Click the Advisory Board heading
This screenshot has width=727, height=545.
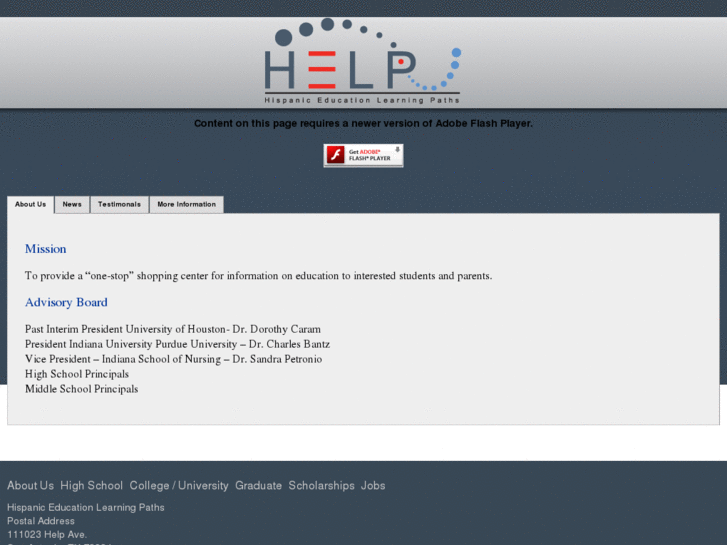pyautogui.click(x=66, y=302)
